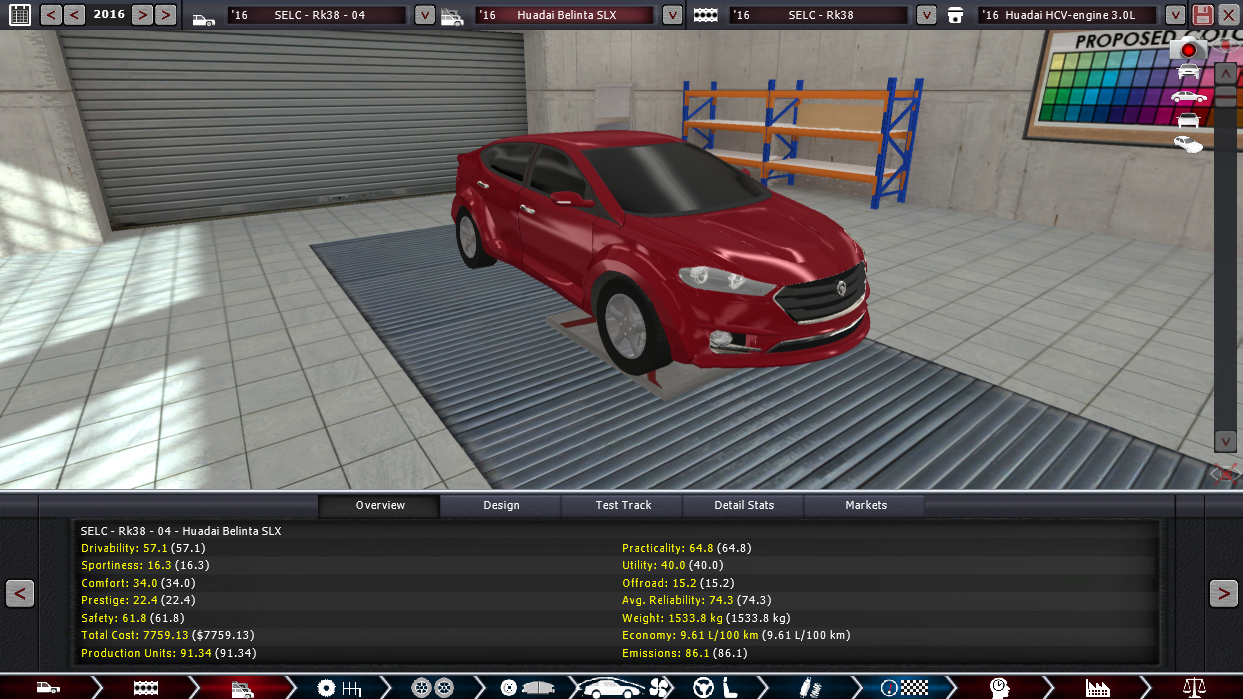
Task: Expand the Huadai Belinta SLX trim dropdown
Action: [x=672, y=15]
